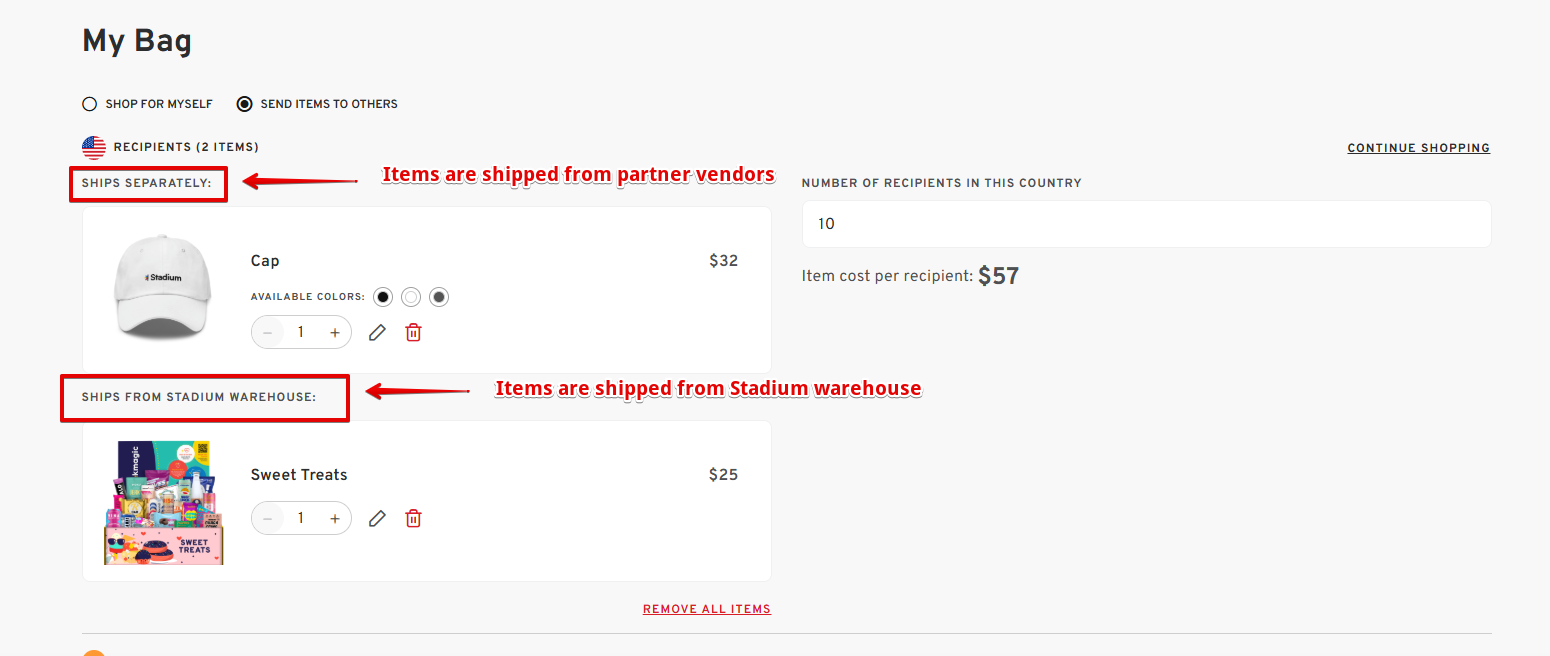Viewport: 1550px width, 656px height.
Task: Remove Sweet Treats with trash icon
Action: click(413, 518)
